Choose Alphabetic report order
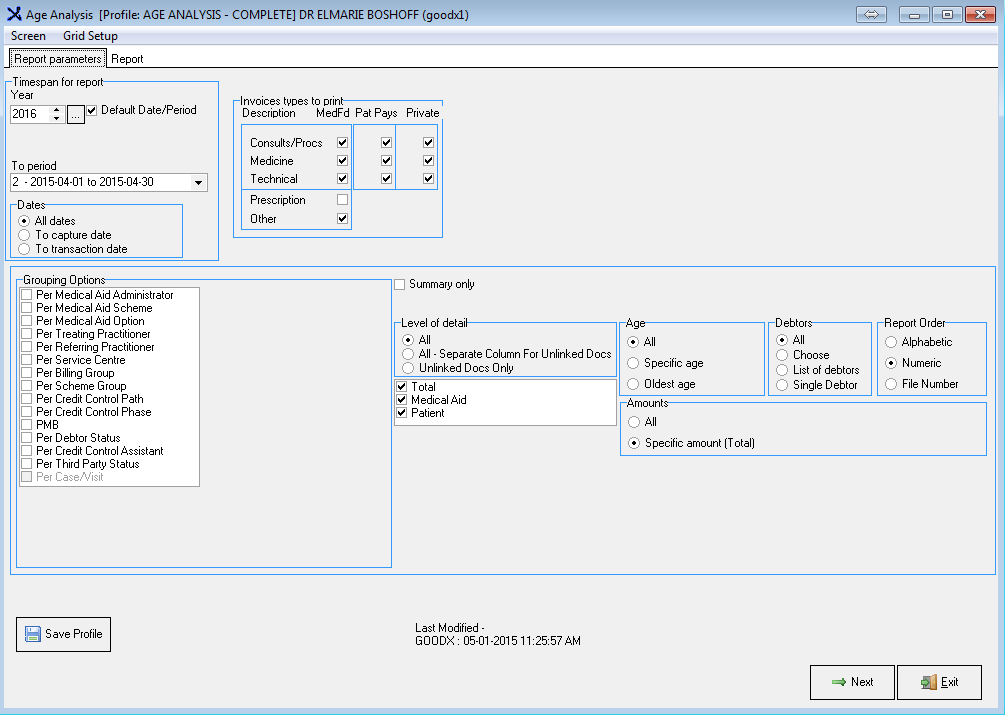 click(x=891, y=342)
